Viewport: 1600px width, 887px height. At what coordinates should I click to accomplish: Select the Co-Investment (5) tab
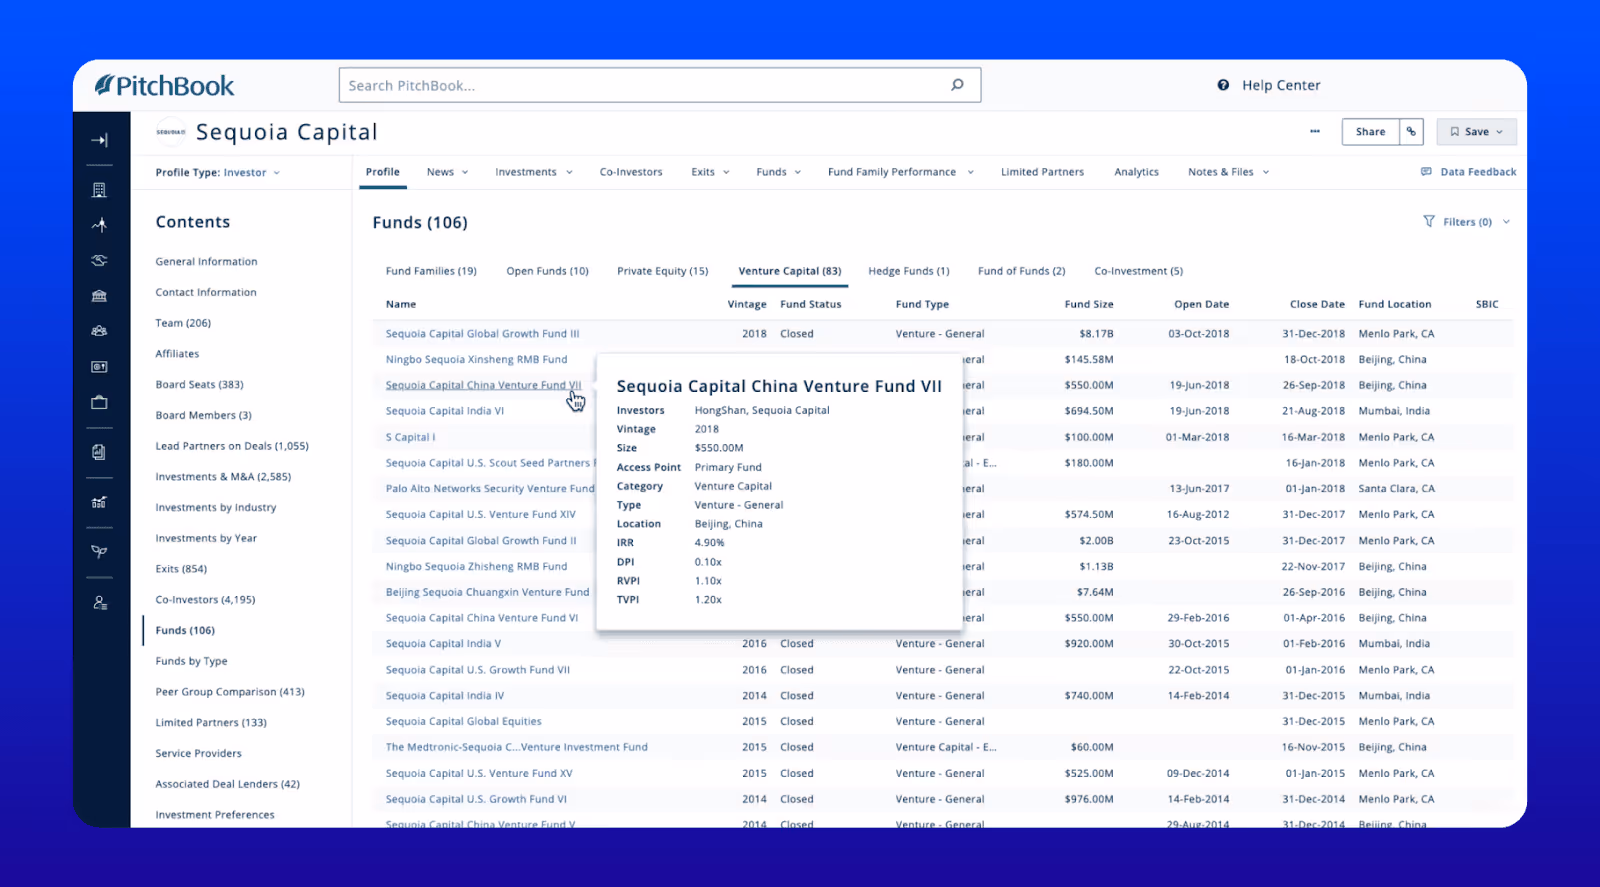(x=1138, y=271)
